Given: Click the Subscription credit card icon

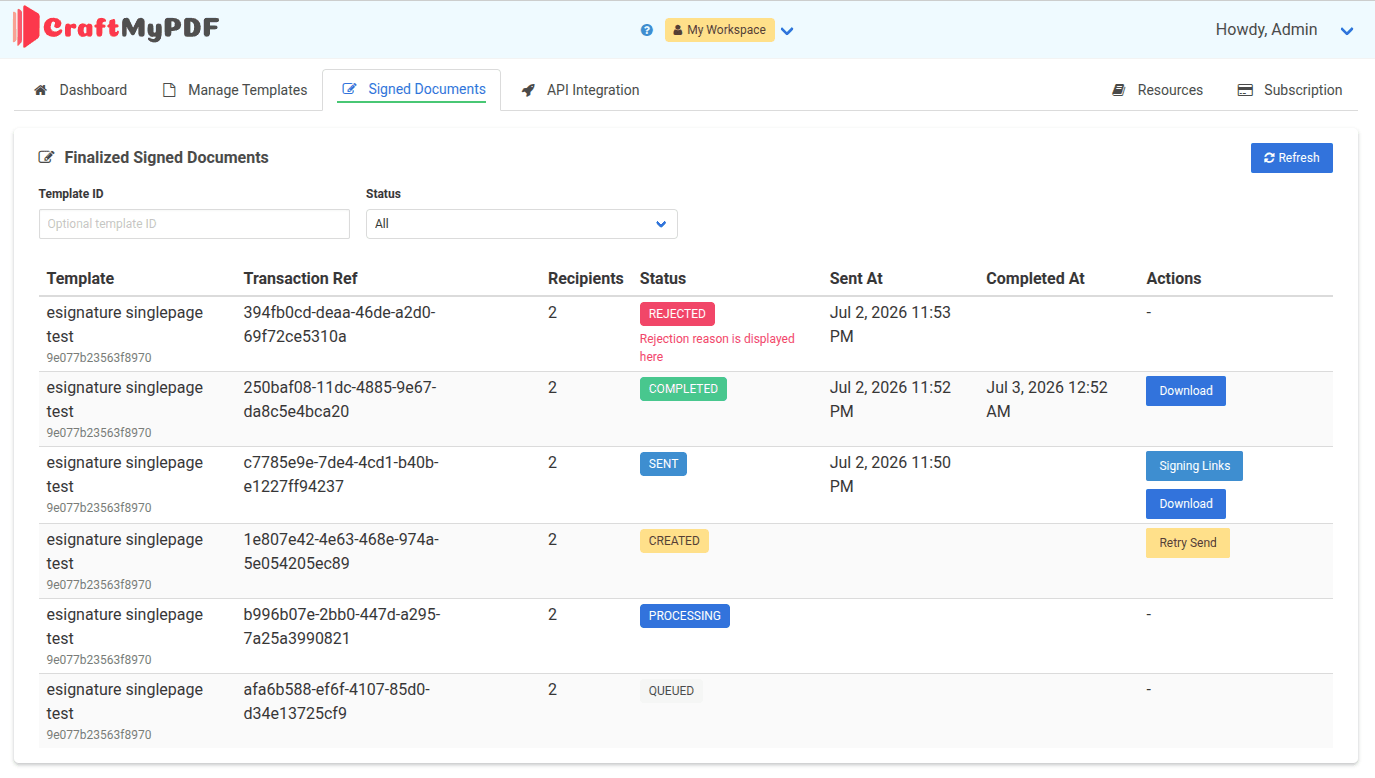Looking at the screenshot, I should click(x=1245, y=90).
